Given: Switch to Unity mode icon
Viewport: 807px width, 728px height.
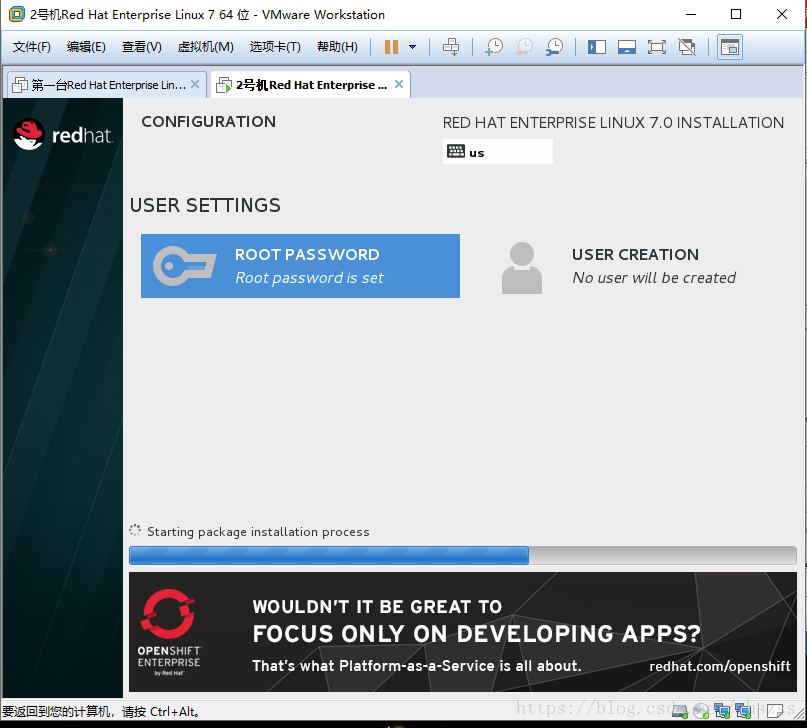Looking at the screenshot, I should coord(687,47).
